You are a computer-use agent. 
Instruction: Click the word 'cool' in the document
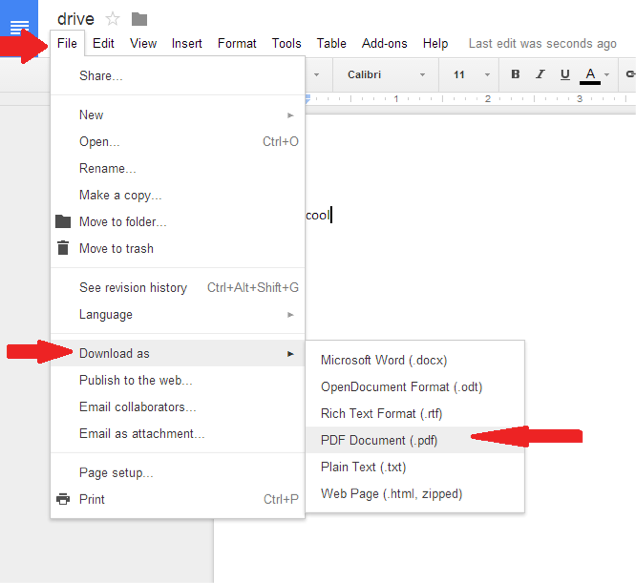318,215
